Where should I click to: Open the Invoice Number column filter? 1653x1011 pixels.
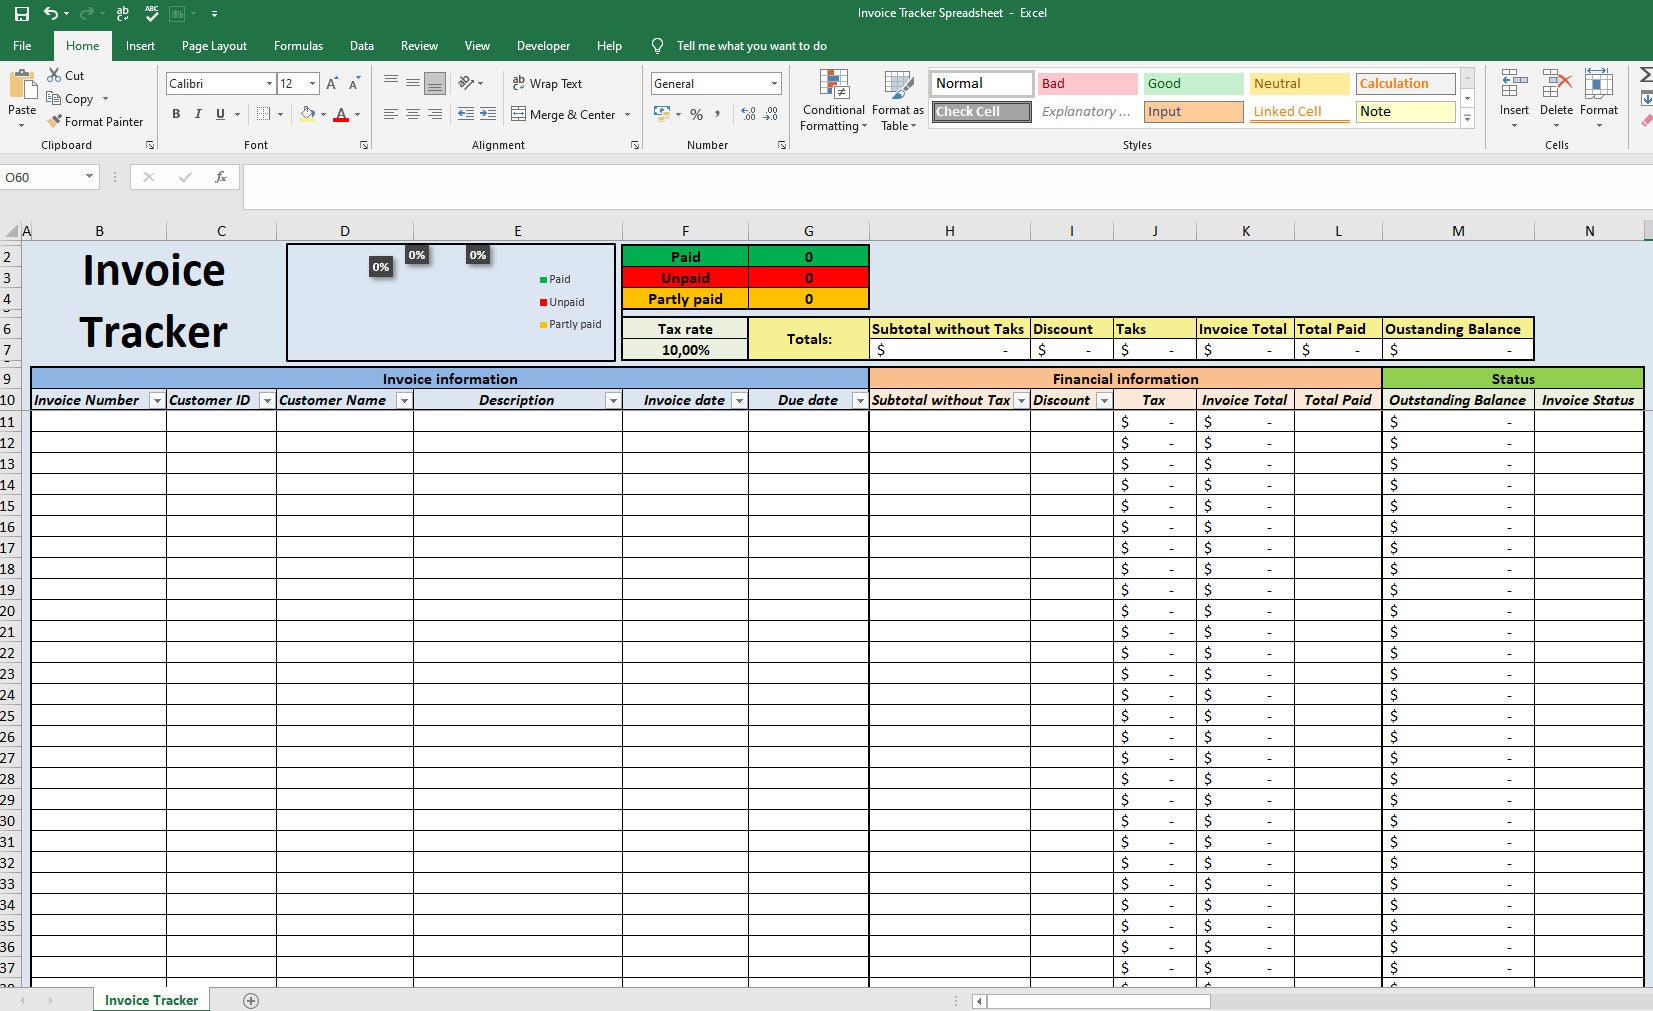click(x=157, y=400)
